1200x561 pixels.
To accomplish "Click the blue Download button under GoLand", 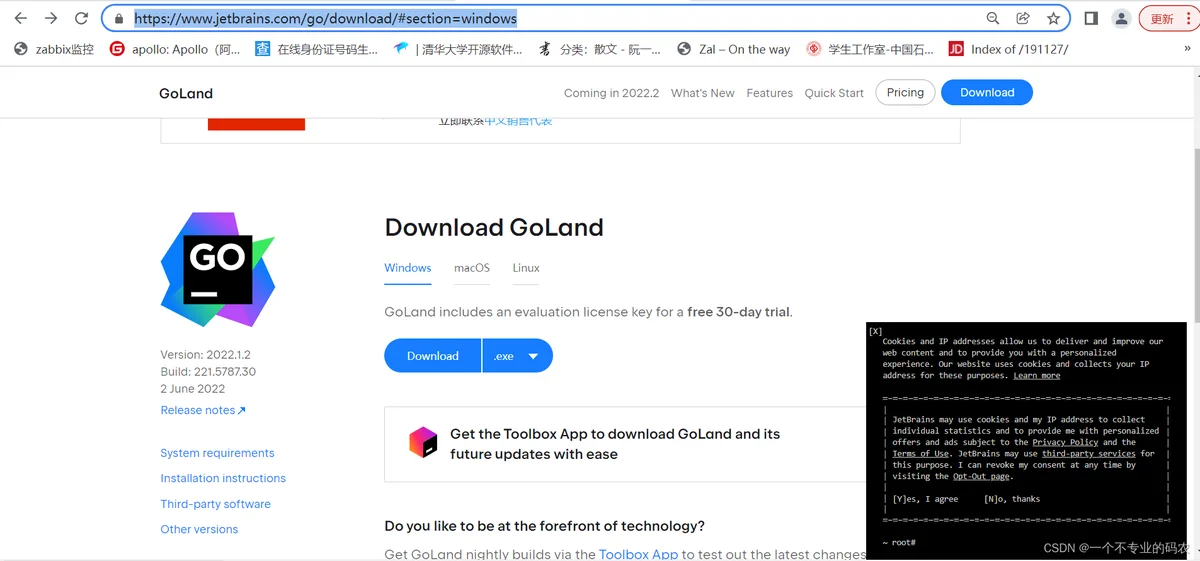I will point(433,356).
